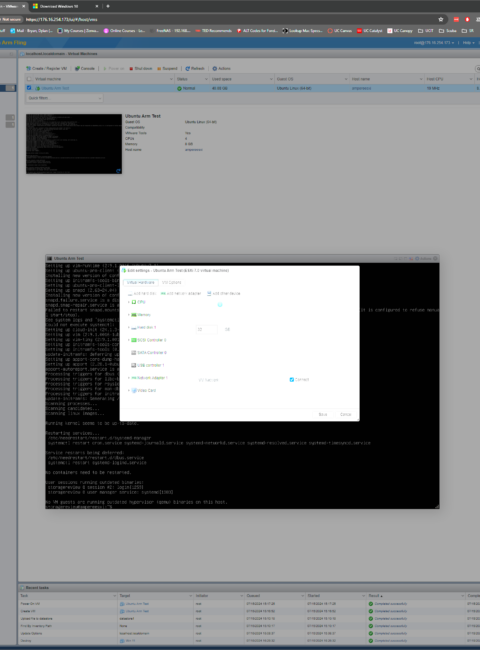Click the SATA Controller 0 icon
This screenshot has height=650, width=480.
click(x=133, y=353)
